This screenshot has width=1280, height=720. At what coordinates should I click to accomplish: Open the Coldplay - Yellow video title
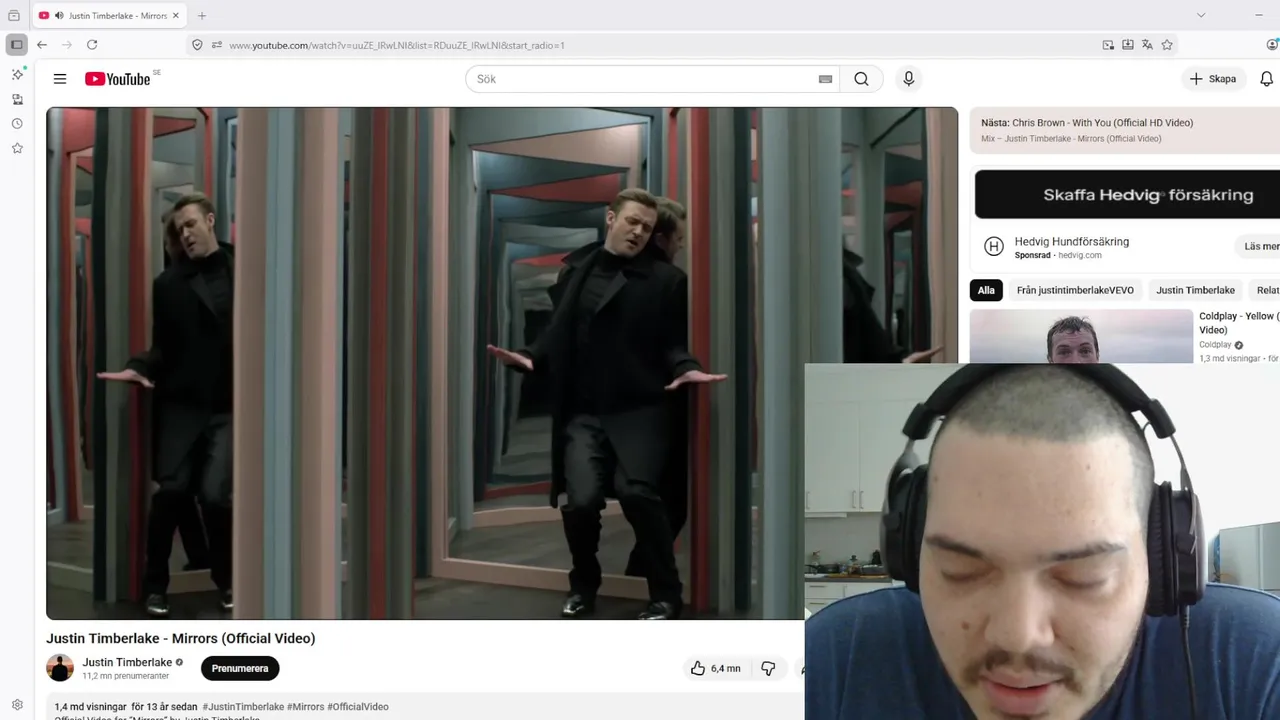tap(1239, 323)
